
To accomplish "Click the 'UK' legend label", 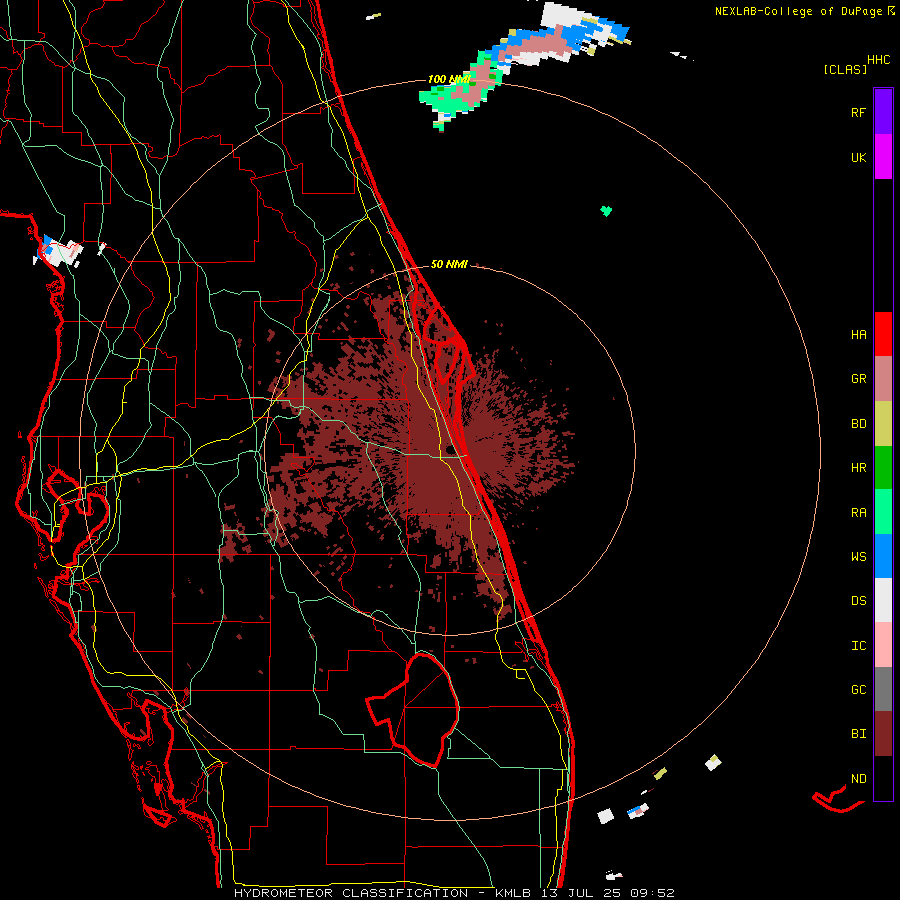I will [x=858, y=157].
